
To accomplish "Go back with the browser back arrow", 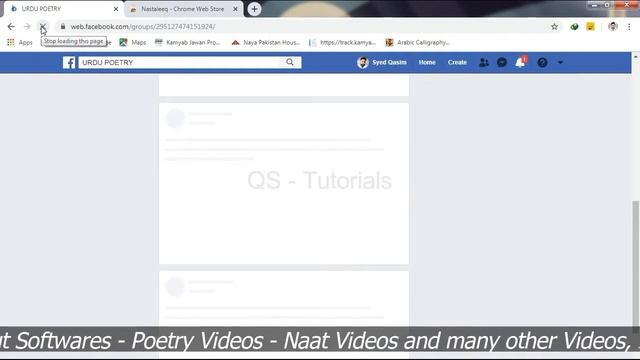I will [11, 27].
